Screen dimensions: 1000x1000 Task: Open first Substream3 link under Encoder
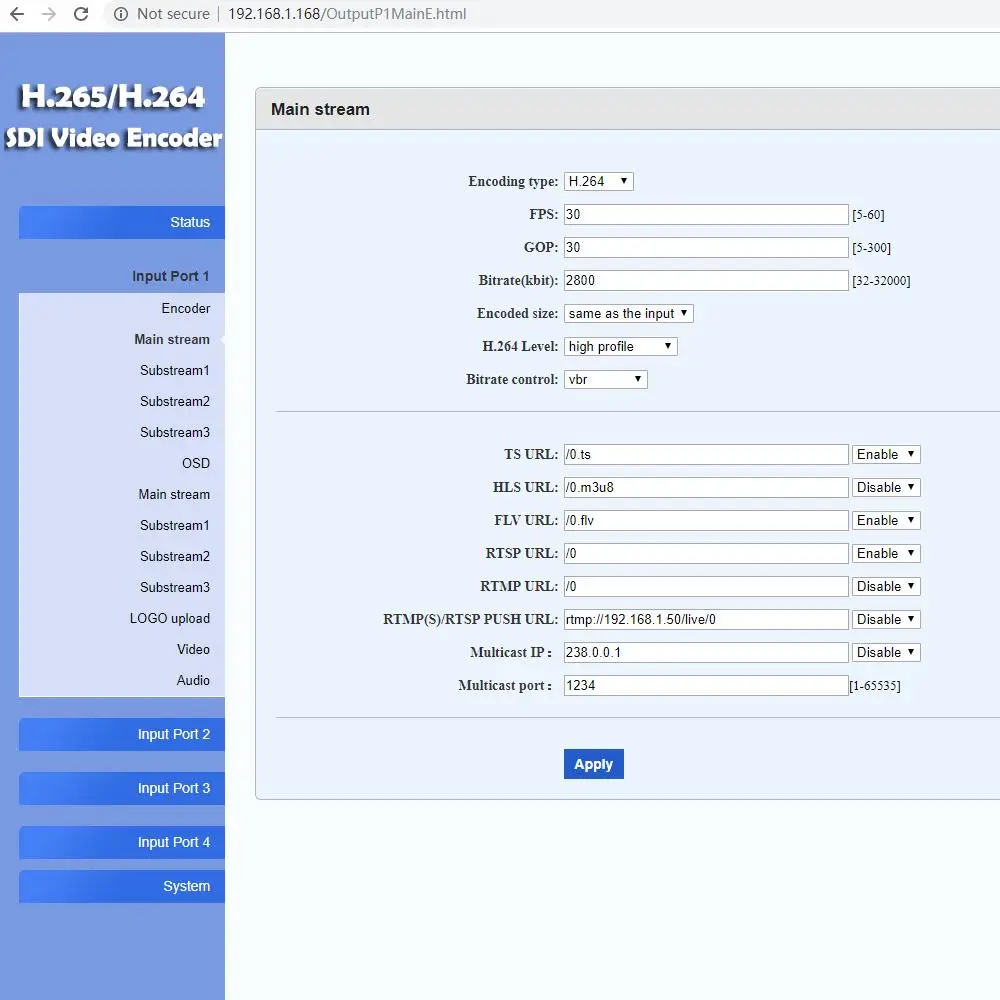(x=175, y=432)
